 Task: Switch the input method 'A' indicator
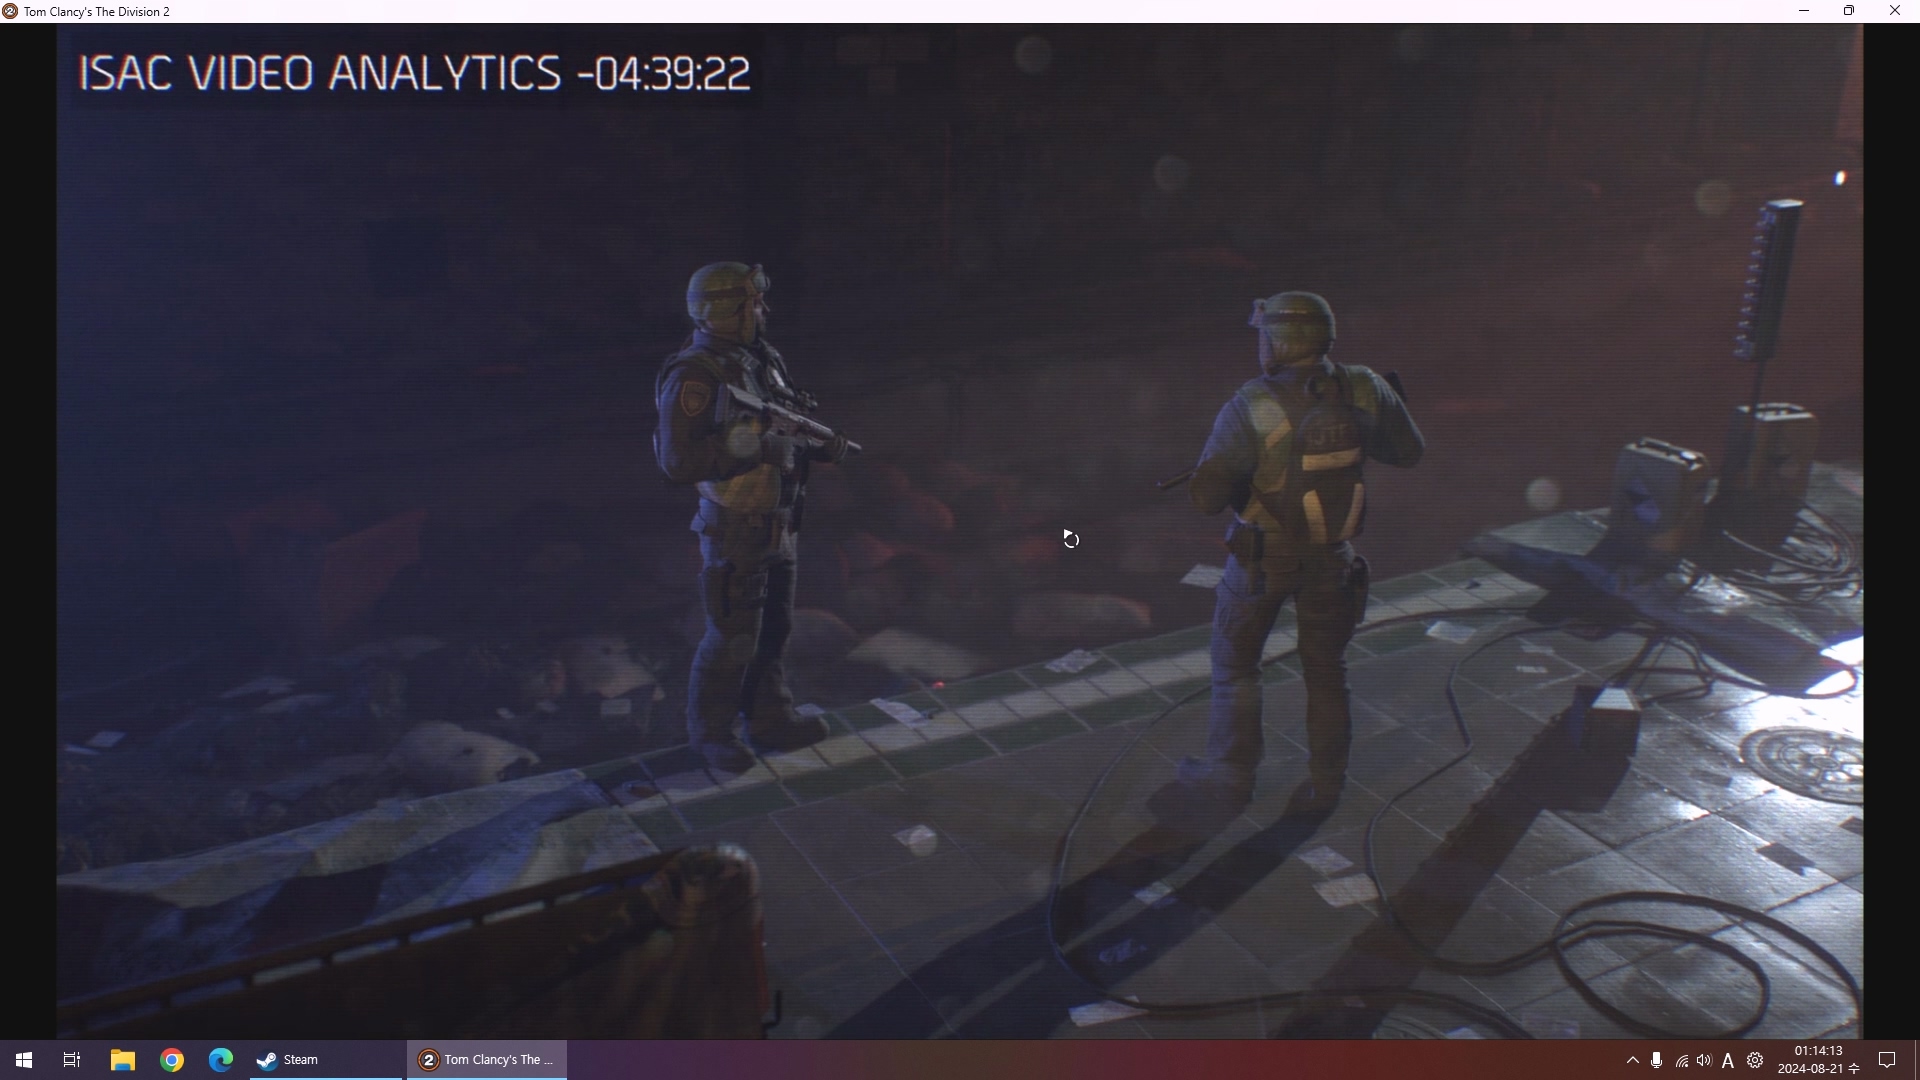1729,1060
